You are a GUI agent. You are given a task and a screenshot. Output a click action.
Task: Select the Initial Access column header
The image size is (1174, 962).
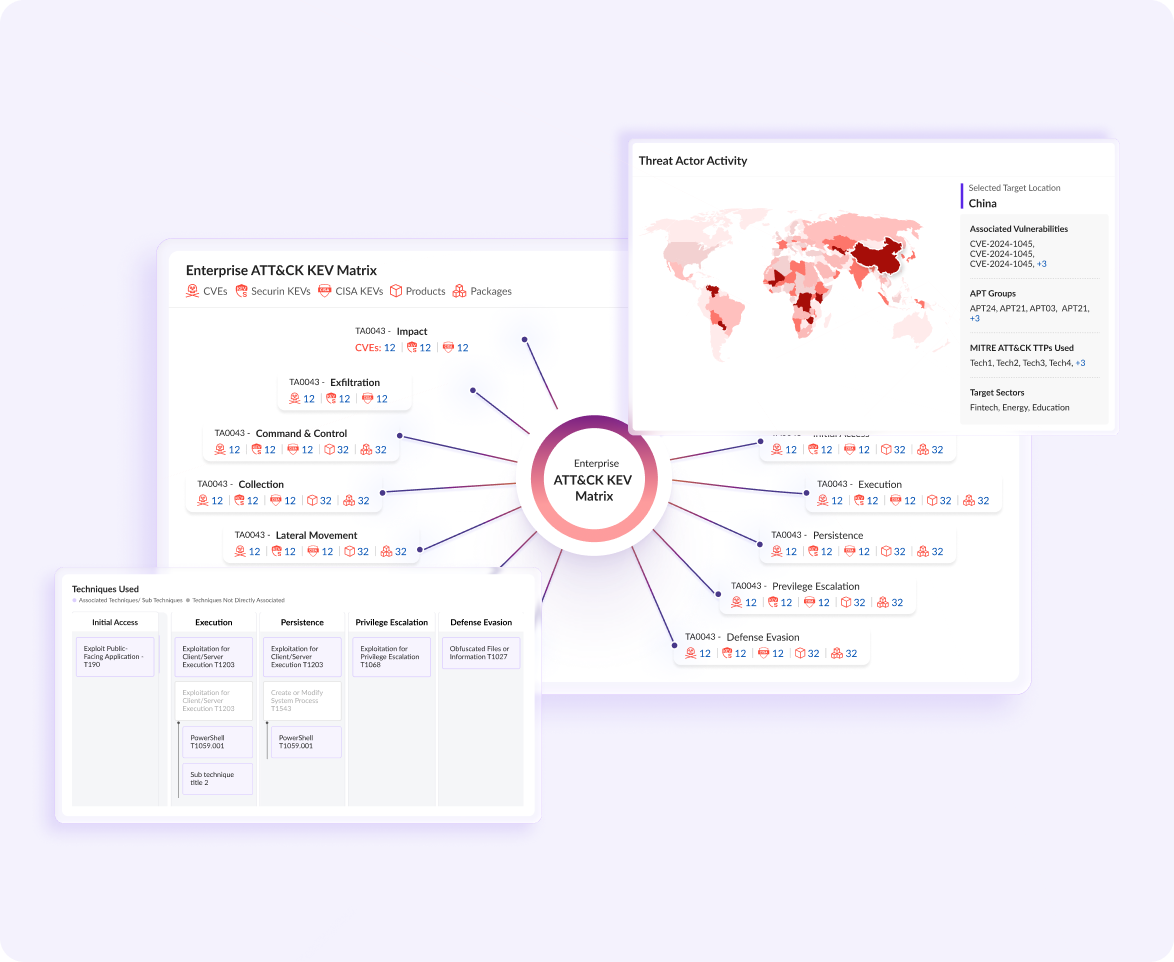(115, 622)
